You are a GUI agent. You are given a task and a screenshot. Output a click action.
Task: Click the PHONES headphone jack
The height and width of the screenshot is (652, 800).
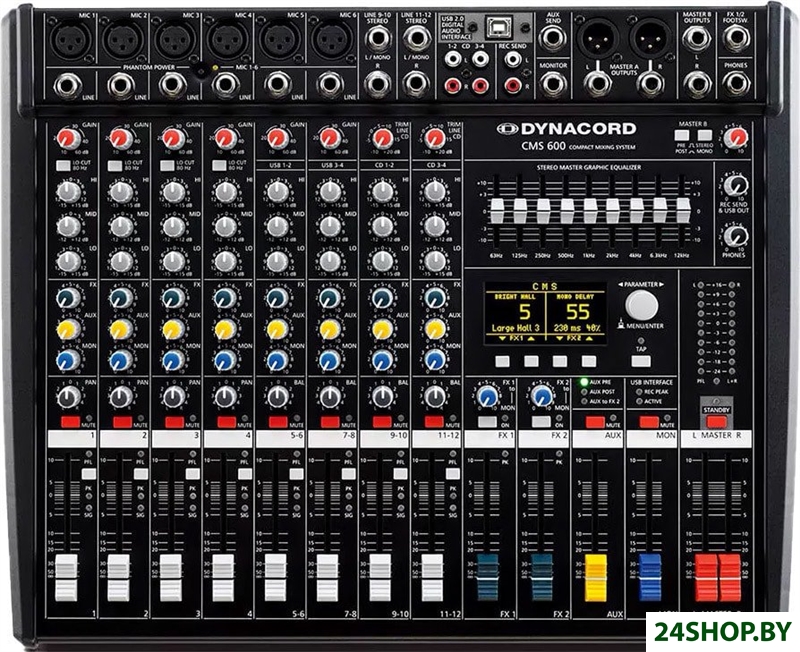point(737,84)
